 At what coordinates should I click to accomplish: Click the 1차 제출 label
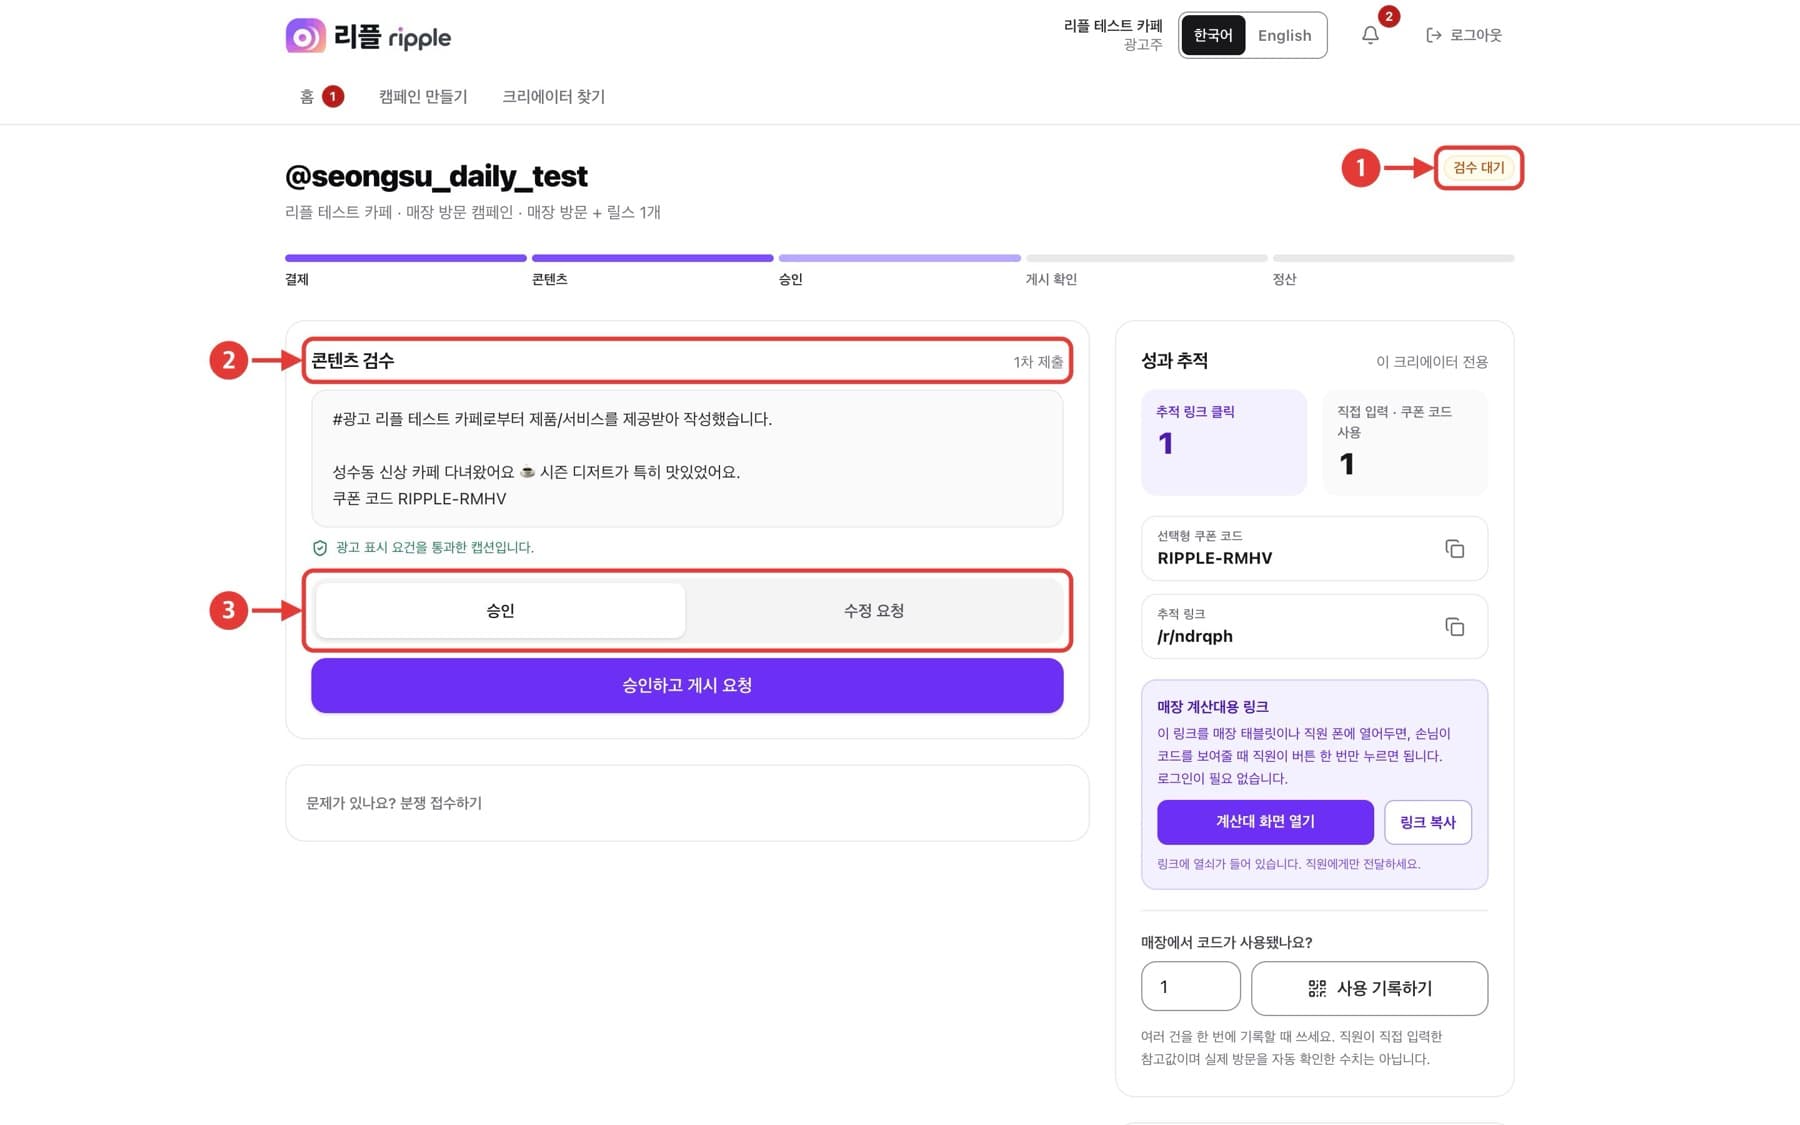[x=1038, y=361]
